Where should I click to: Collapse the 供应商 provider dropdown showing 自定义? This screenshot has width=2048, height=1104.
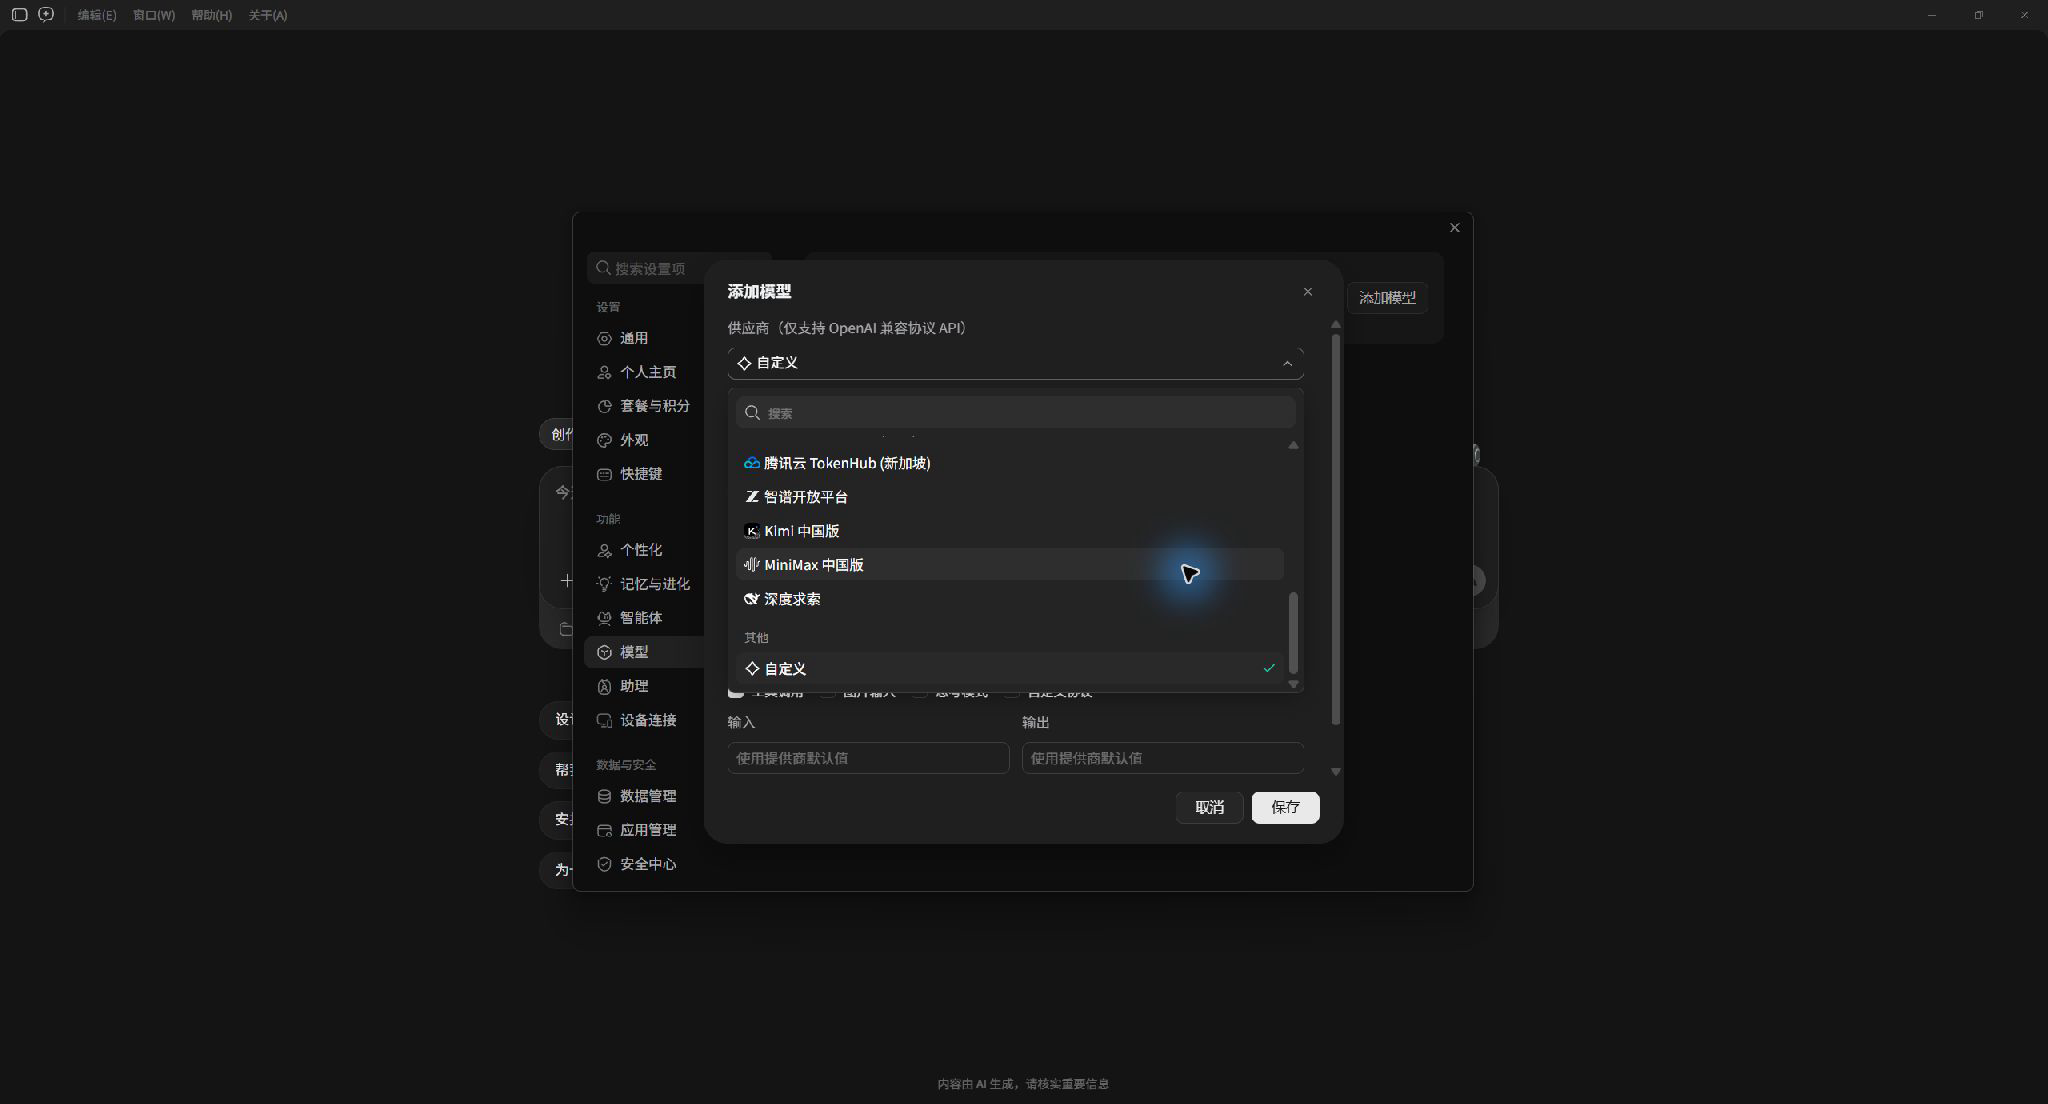click(1015, 363)
